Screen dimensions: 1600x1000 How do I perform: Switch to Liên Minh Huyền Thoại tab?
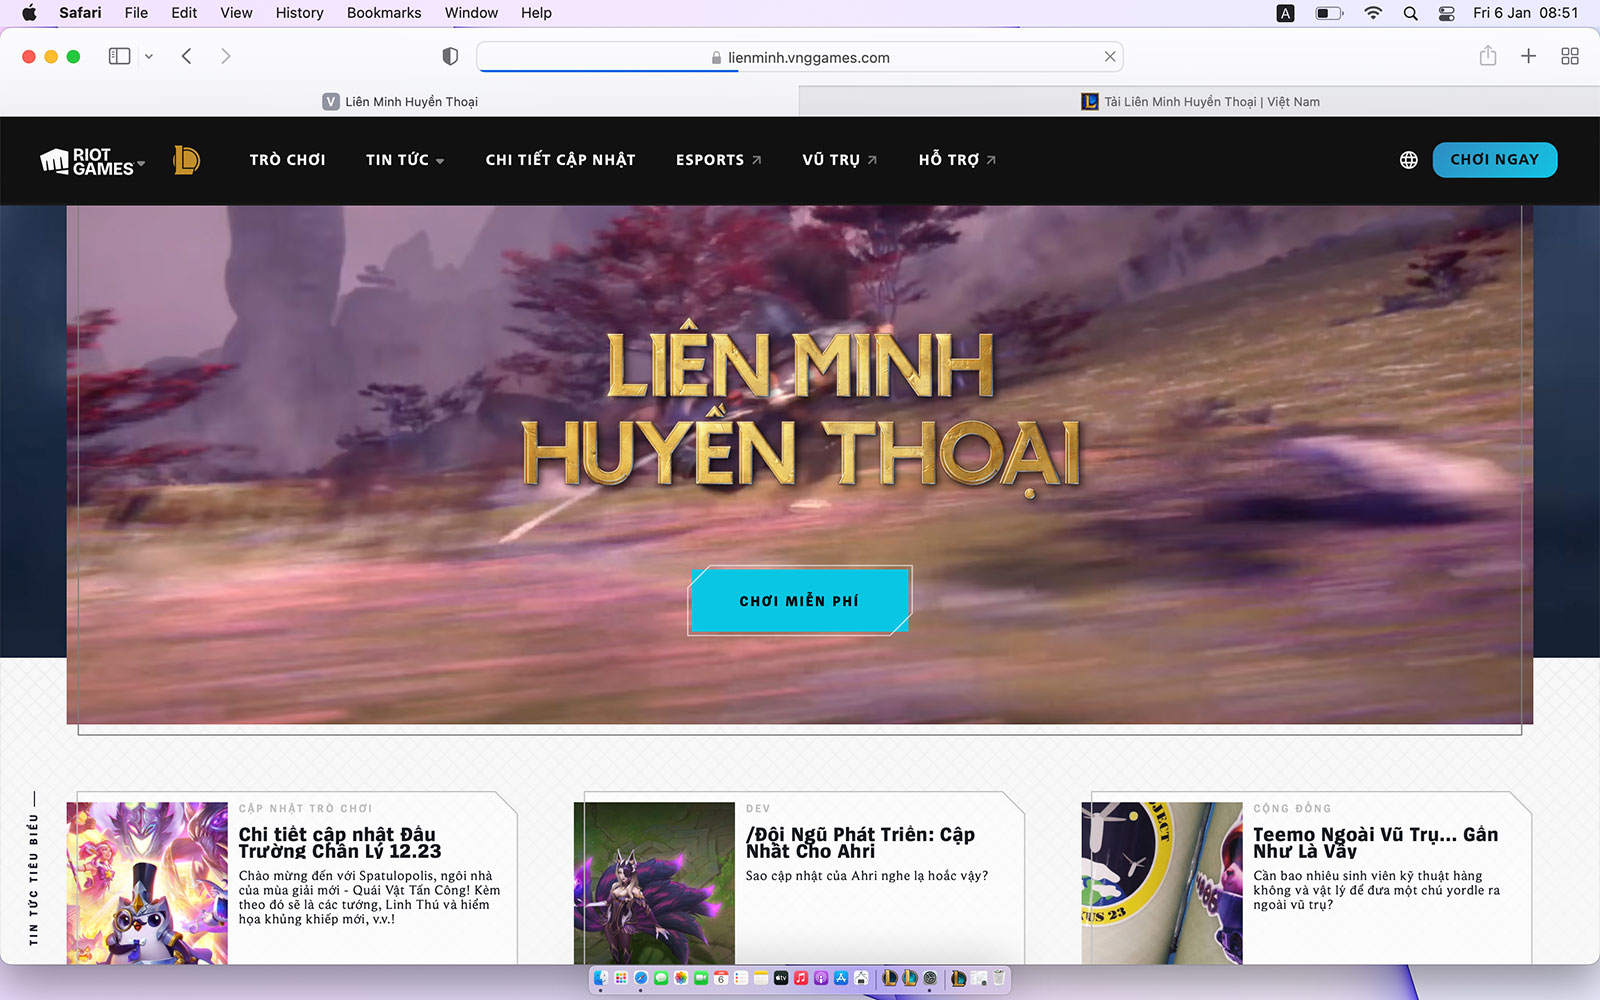click(400, 101)
